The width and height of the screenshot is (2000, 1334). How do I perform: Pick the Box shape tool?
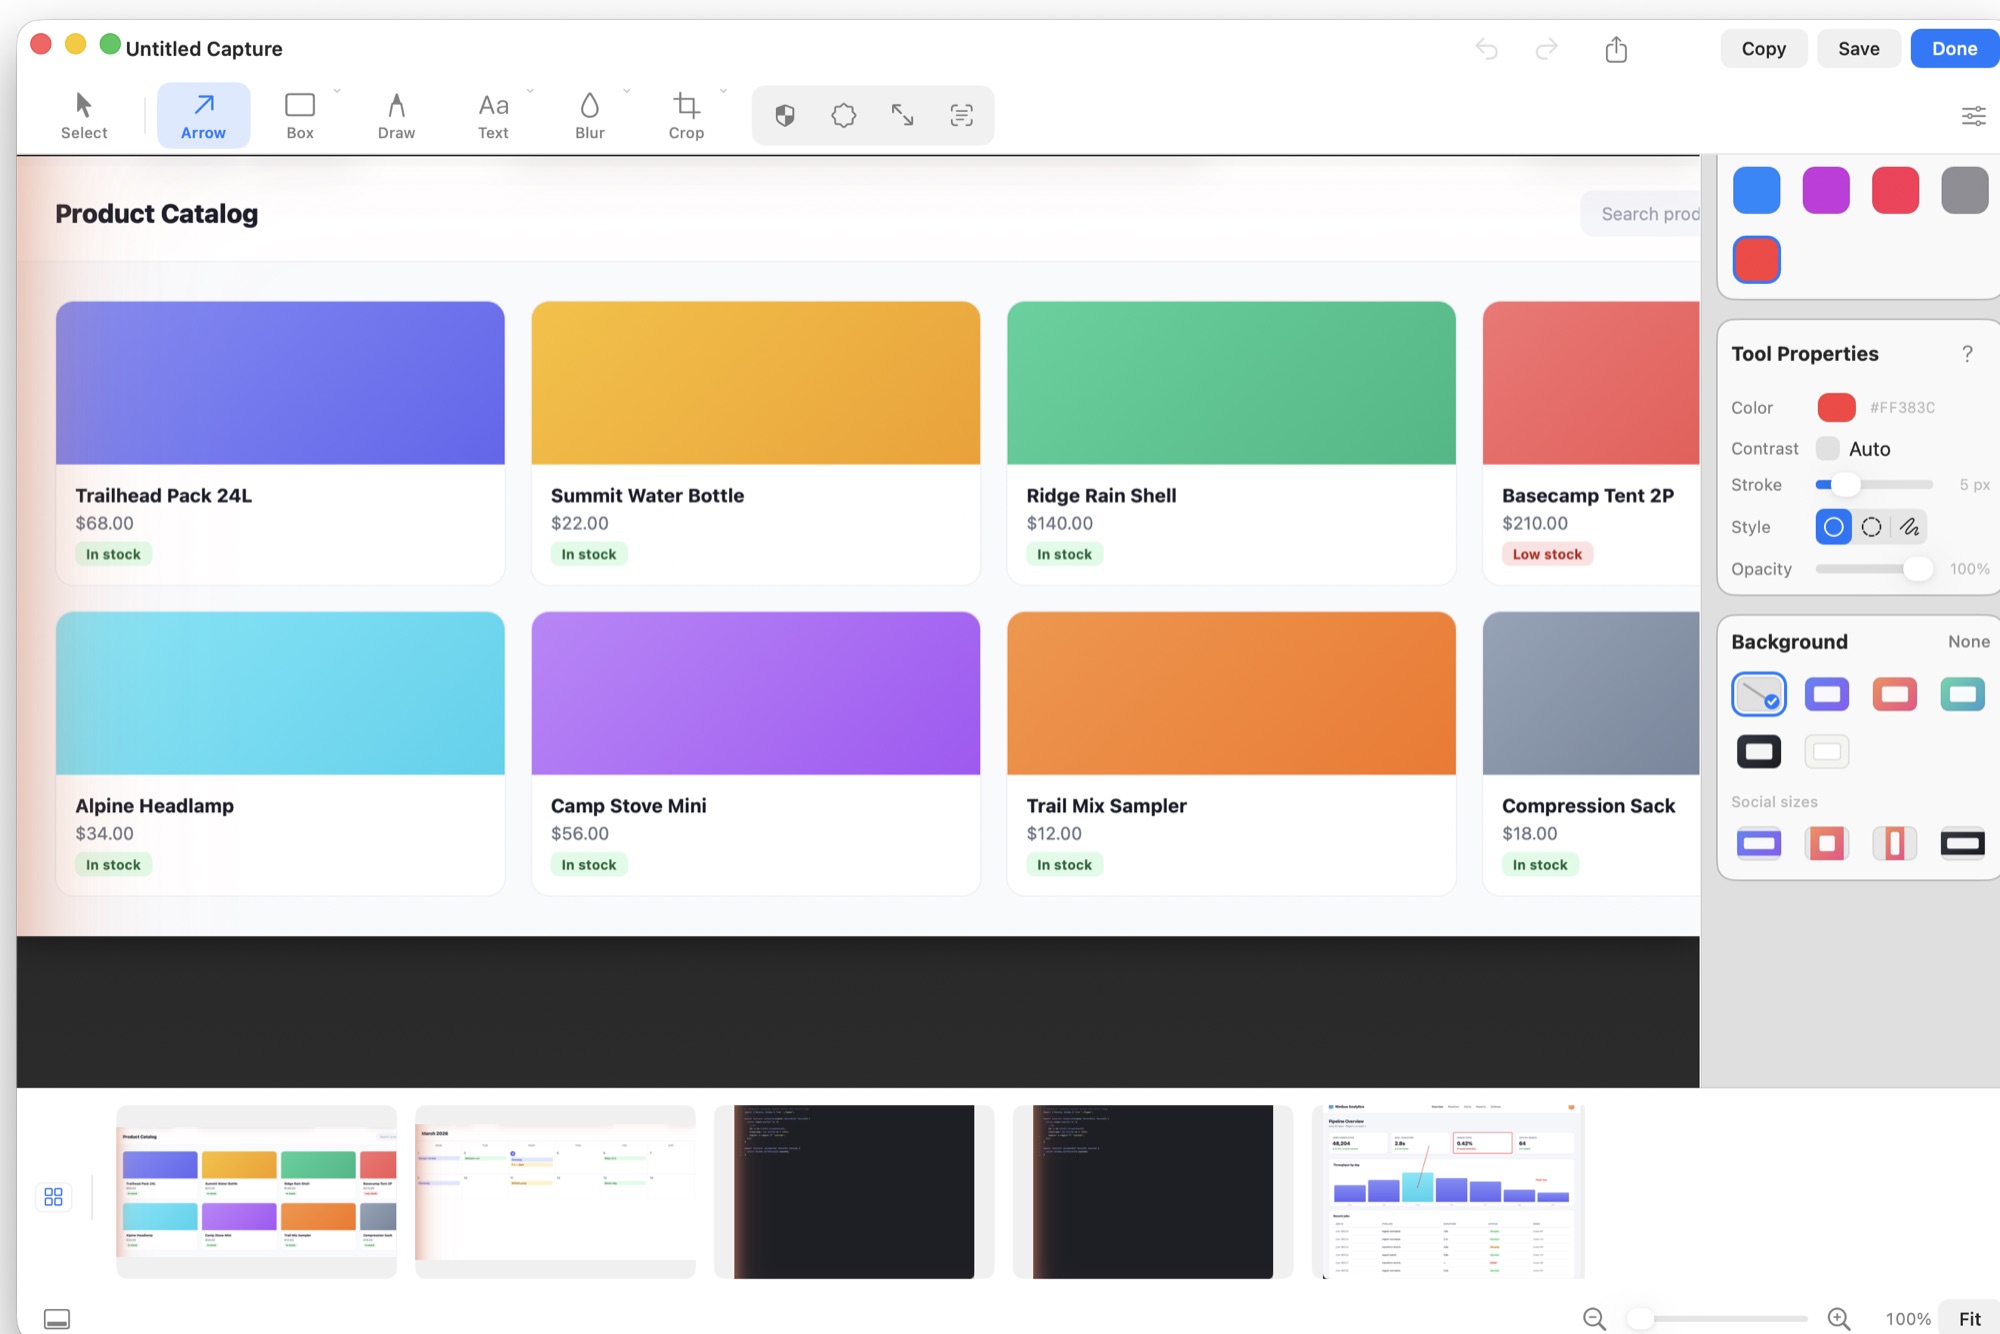tap(300, 116)
